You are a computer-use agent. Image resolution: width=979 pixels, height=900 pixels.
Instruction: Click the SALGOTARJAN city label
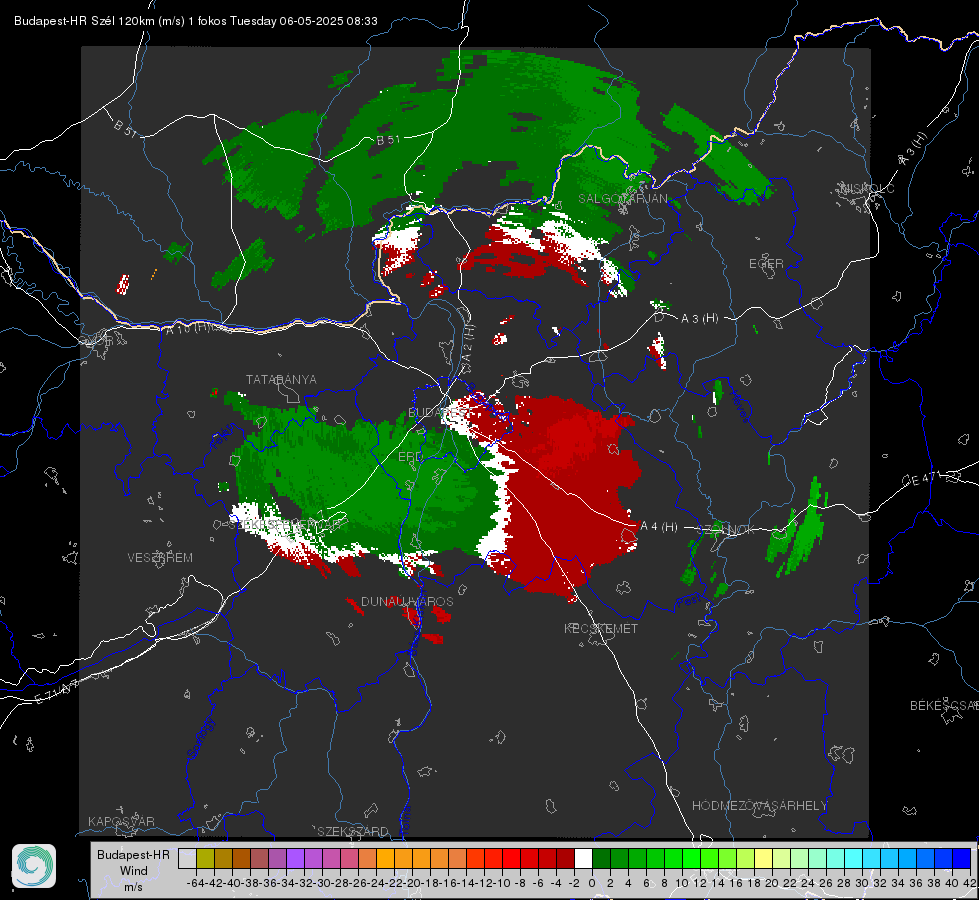point(622,199)
